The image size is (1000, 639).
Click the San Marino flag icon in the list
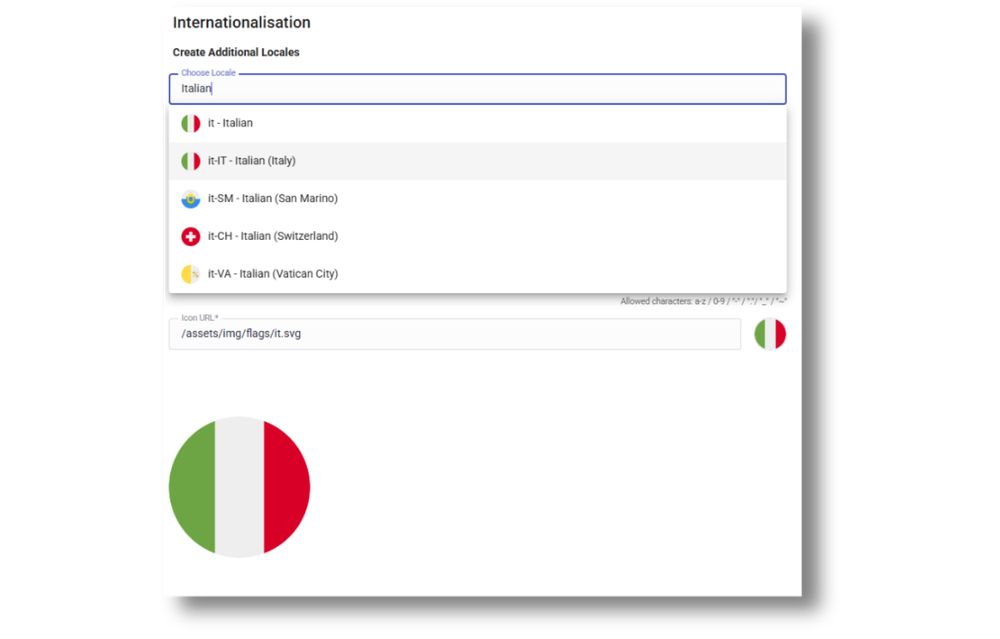point(191,198)
